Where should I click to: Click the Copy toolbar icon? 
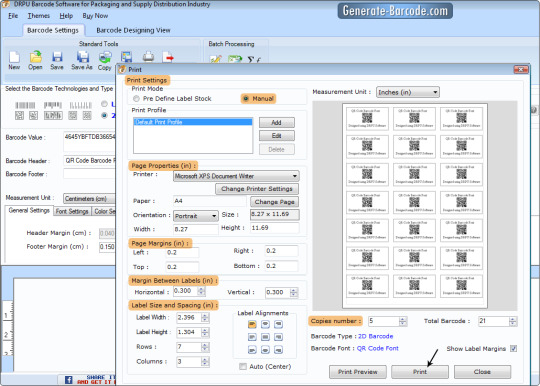105,57
